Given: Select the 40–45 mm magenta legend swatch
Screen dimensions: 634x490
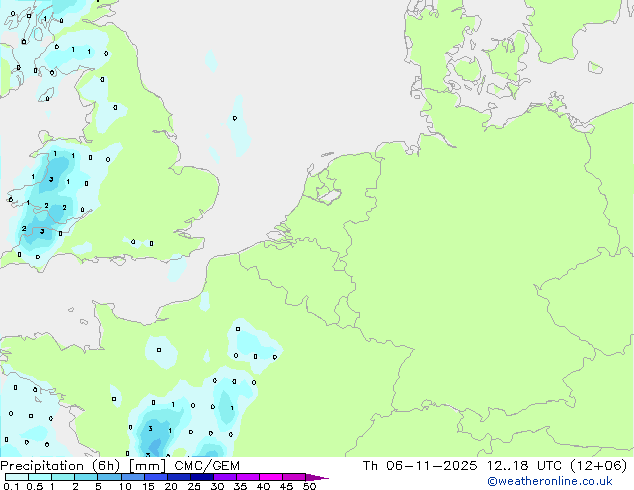Looking at the screenshot, I should pyautogui.click(x=271, y=477).
